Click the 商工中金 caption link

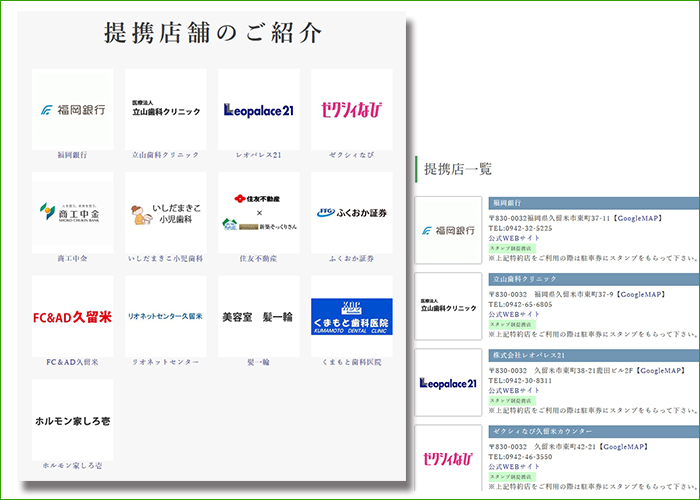click(x=72, y=258)
